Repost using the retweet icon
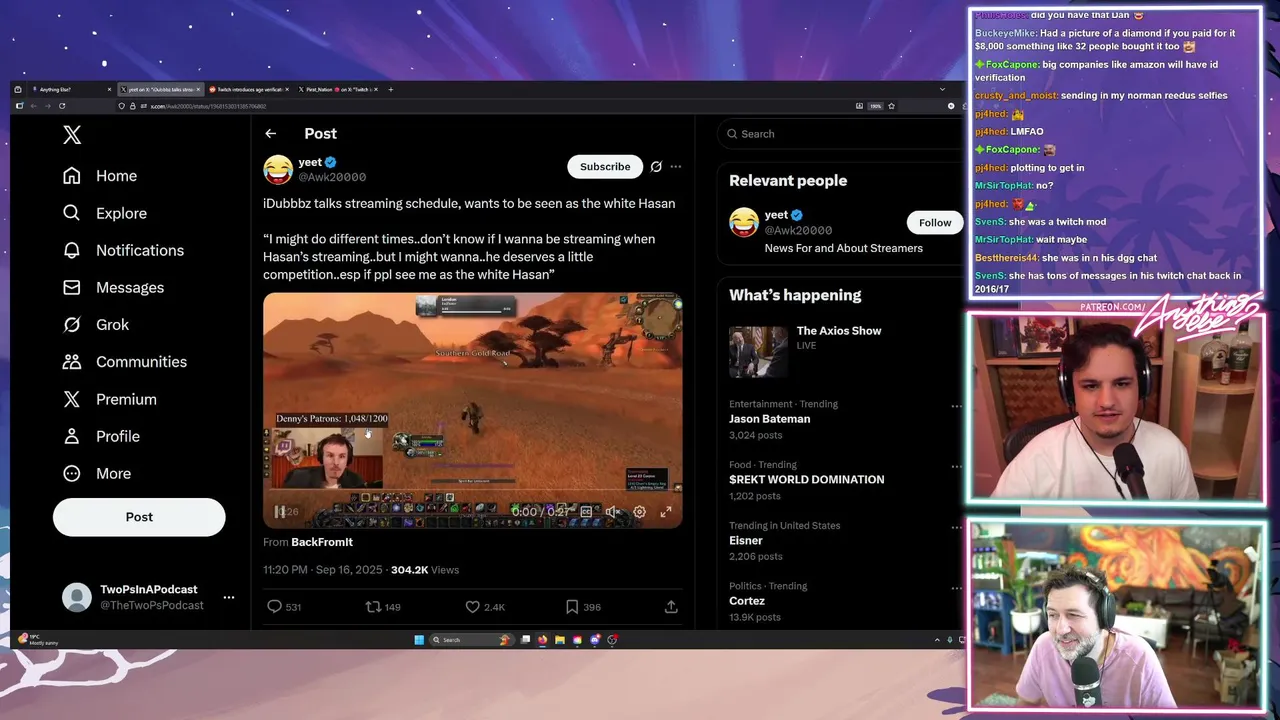Viewport: 1280px width, 720px height. tap(373, 607)
